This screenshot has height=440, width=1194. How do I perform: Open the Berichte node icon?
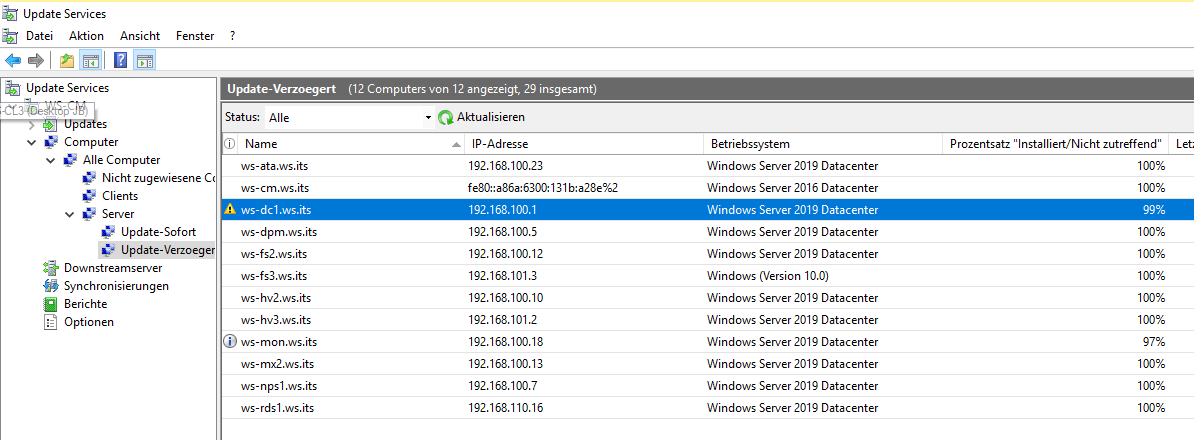coord(50,304)
